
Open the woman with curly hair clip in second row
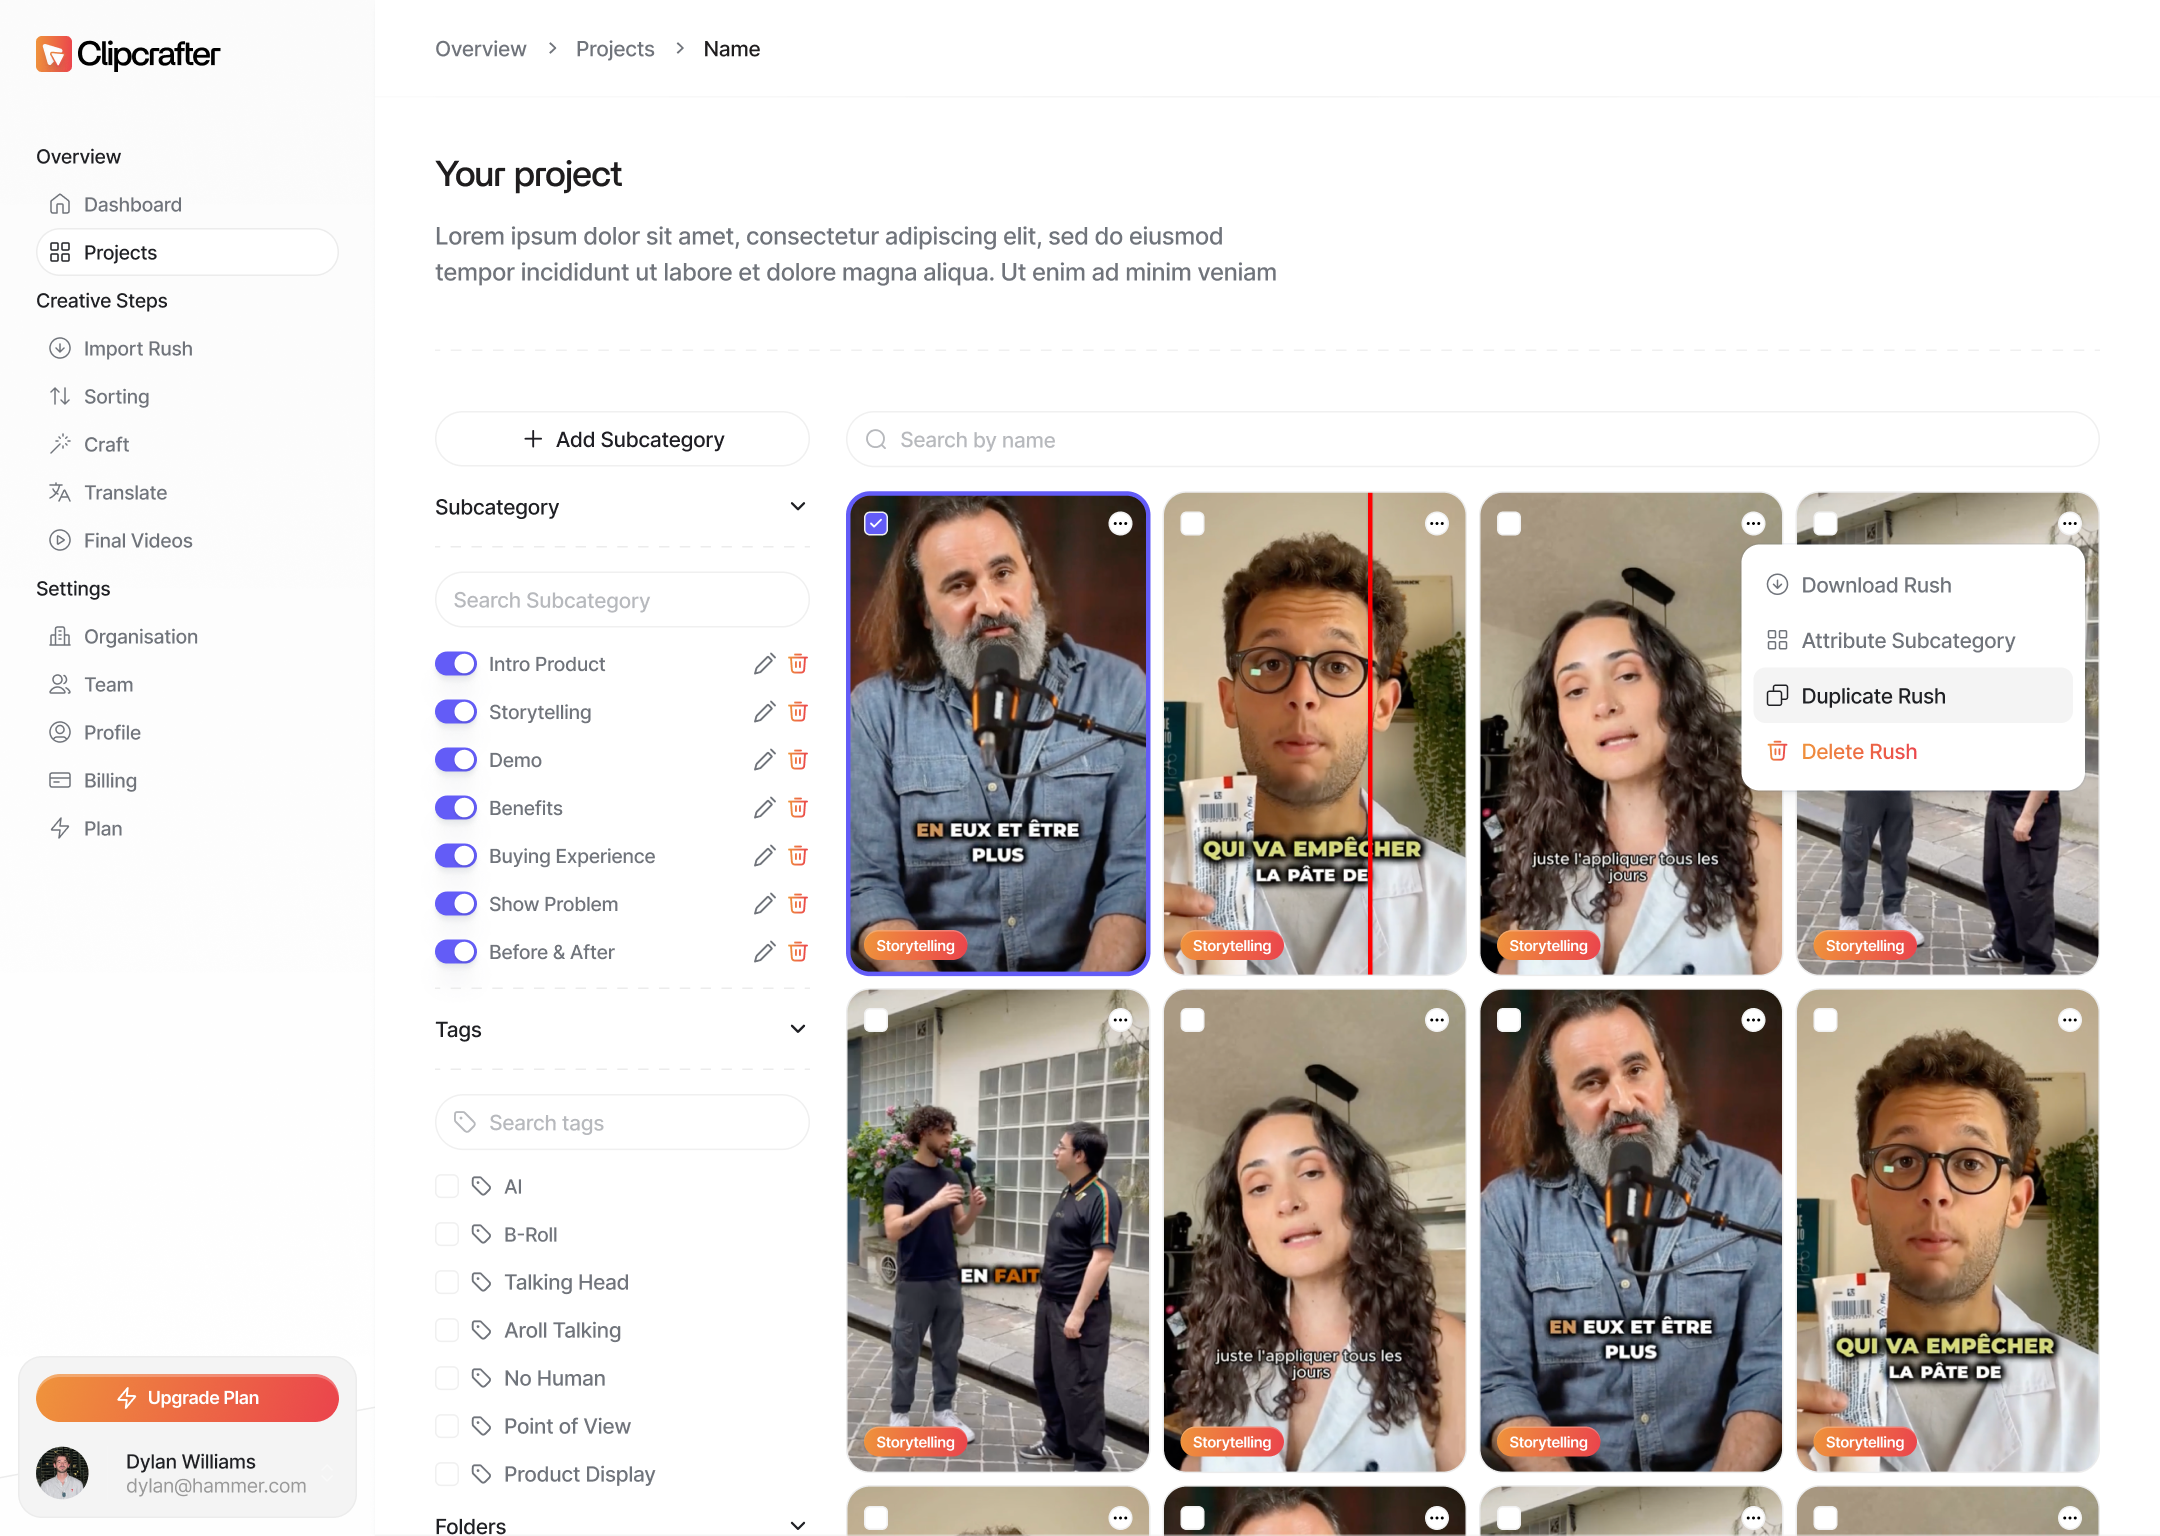tap(1314, 1230)
